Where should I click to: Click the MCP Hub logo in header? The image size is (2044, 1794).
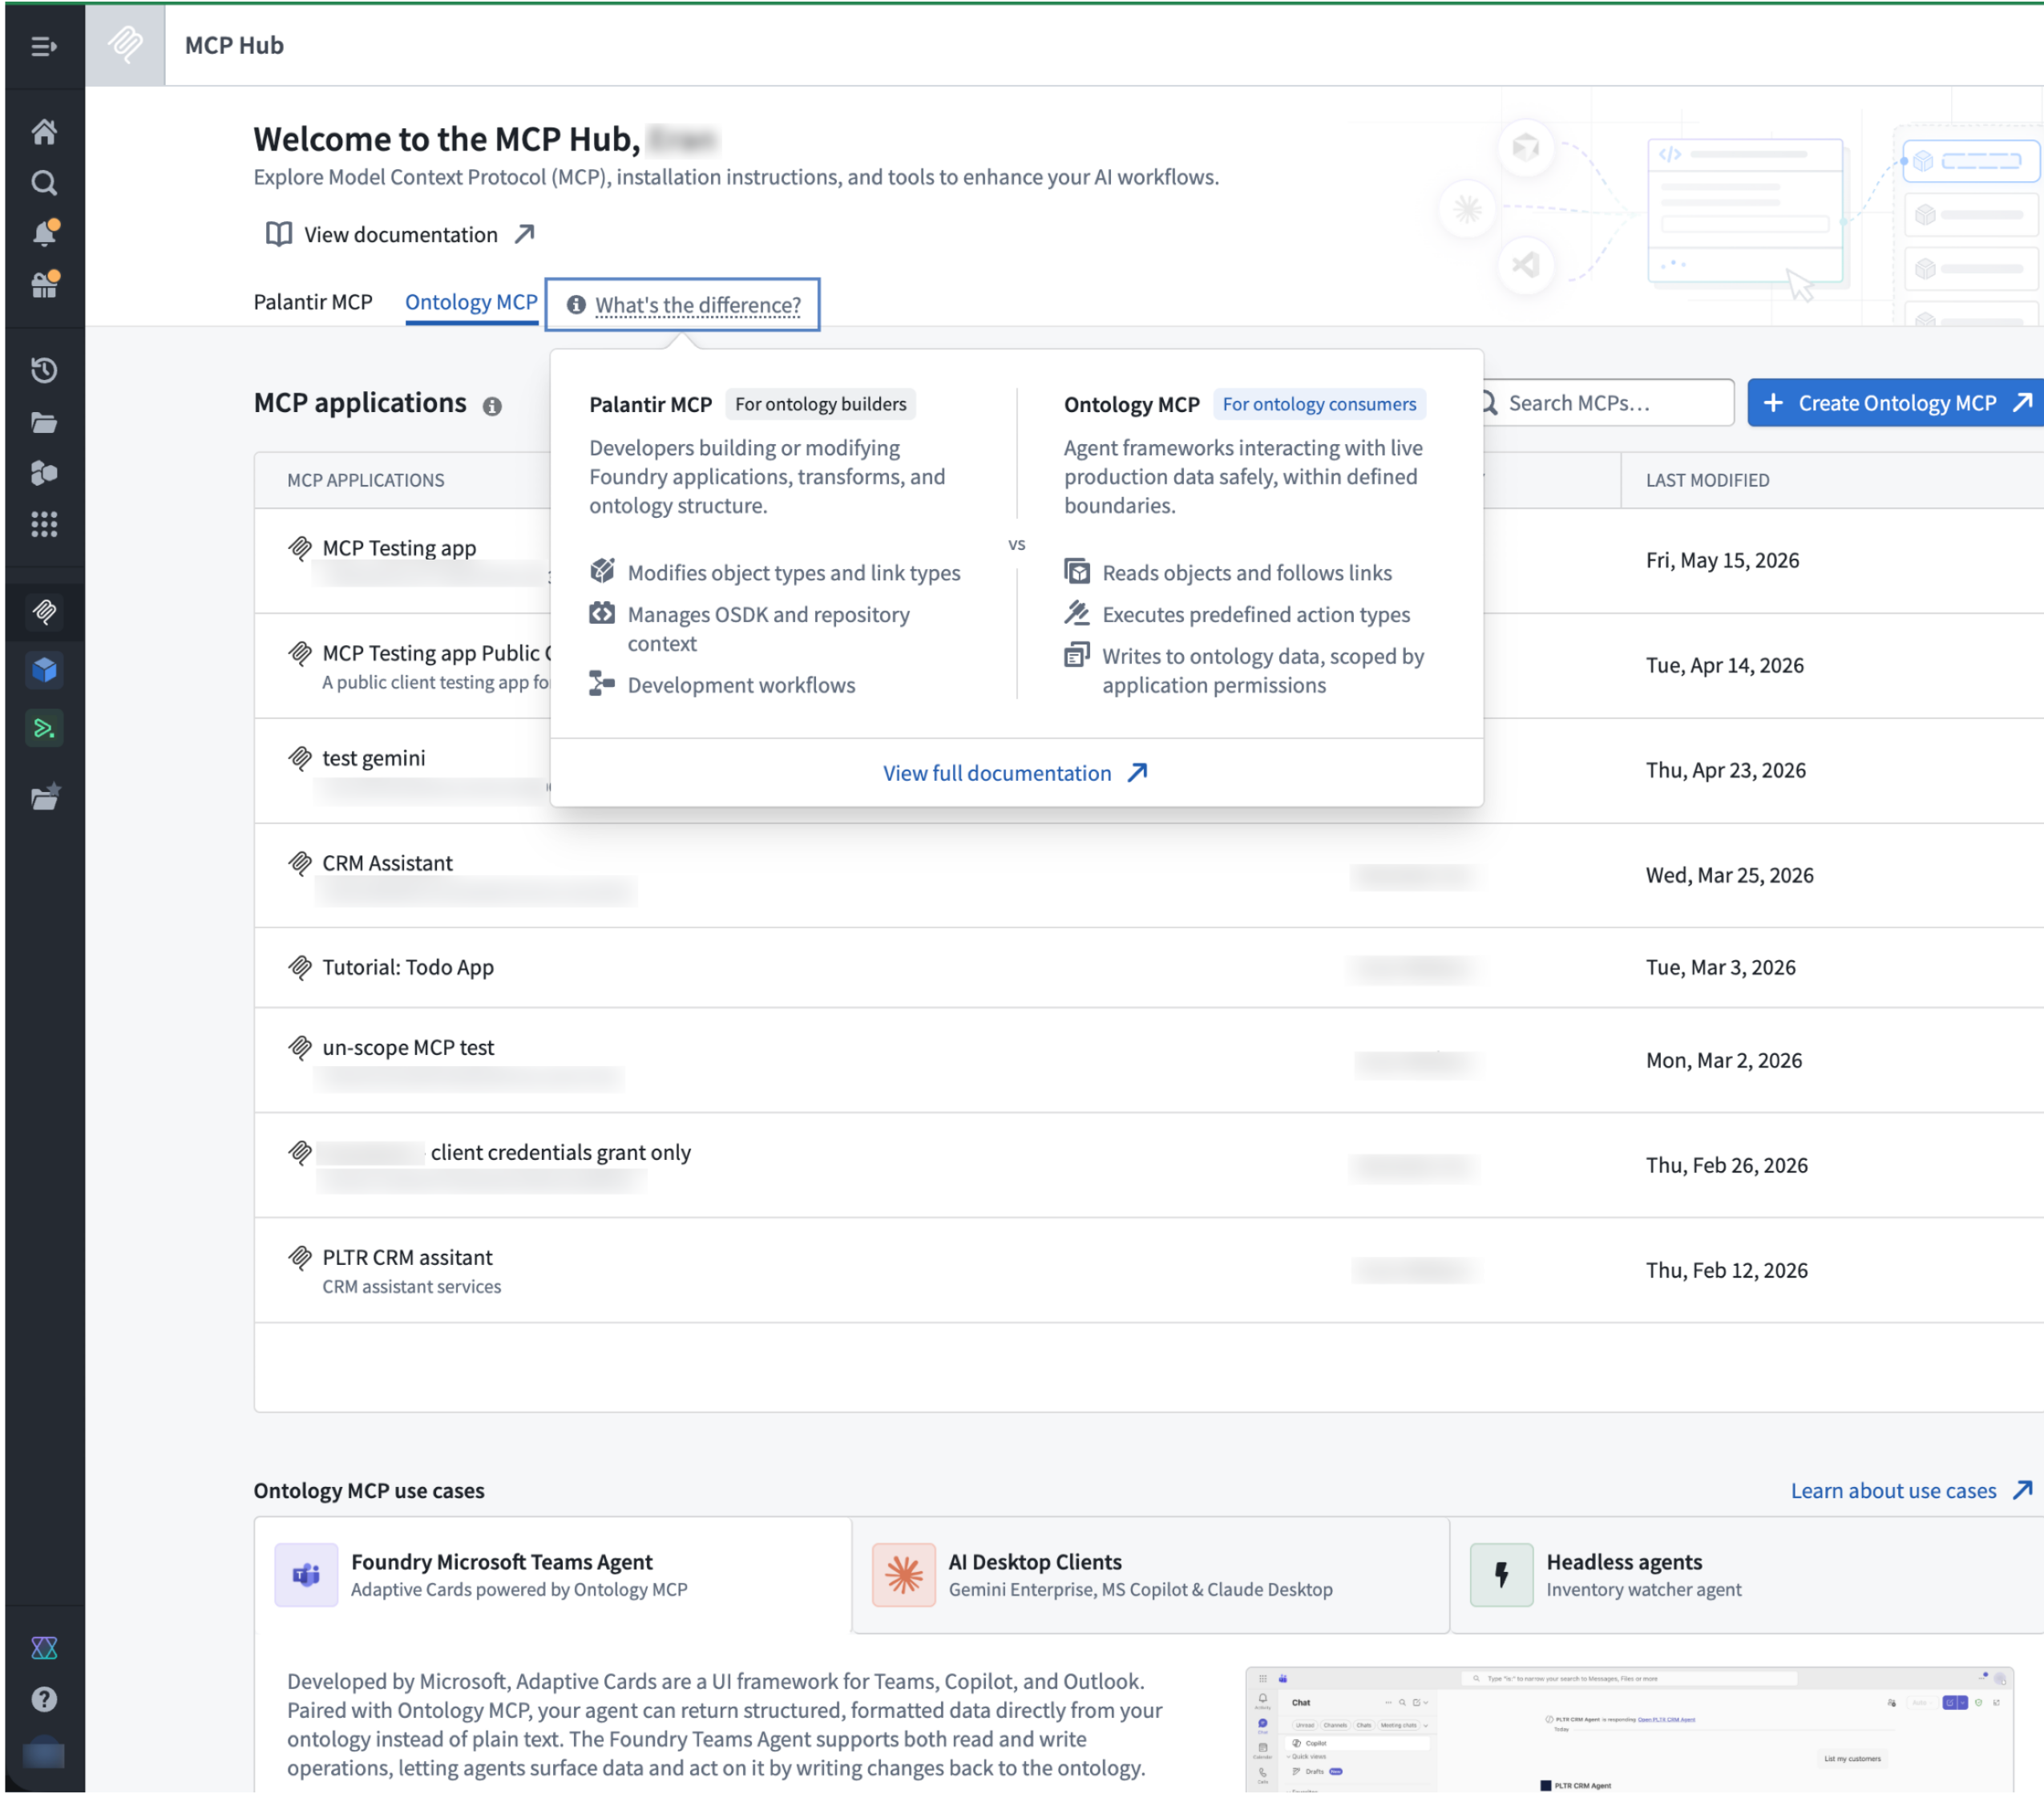[125, 45]
